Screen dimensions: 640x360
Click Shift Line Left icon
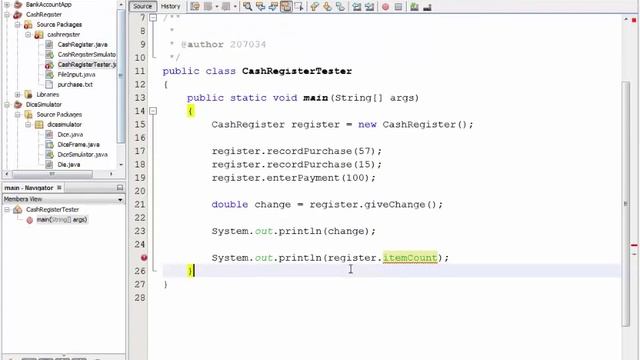(x=356, y=7)
